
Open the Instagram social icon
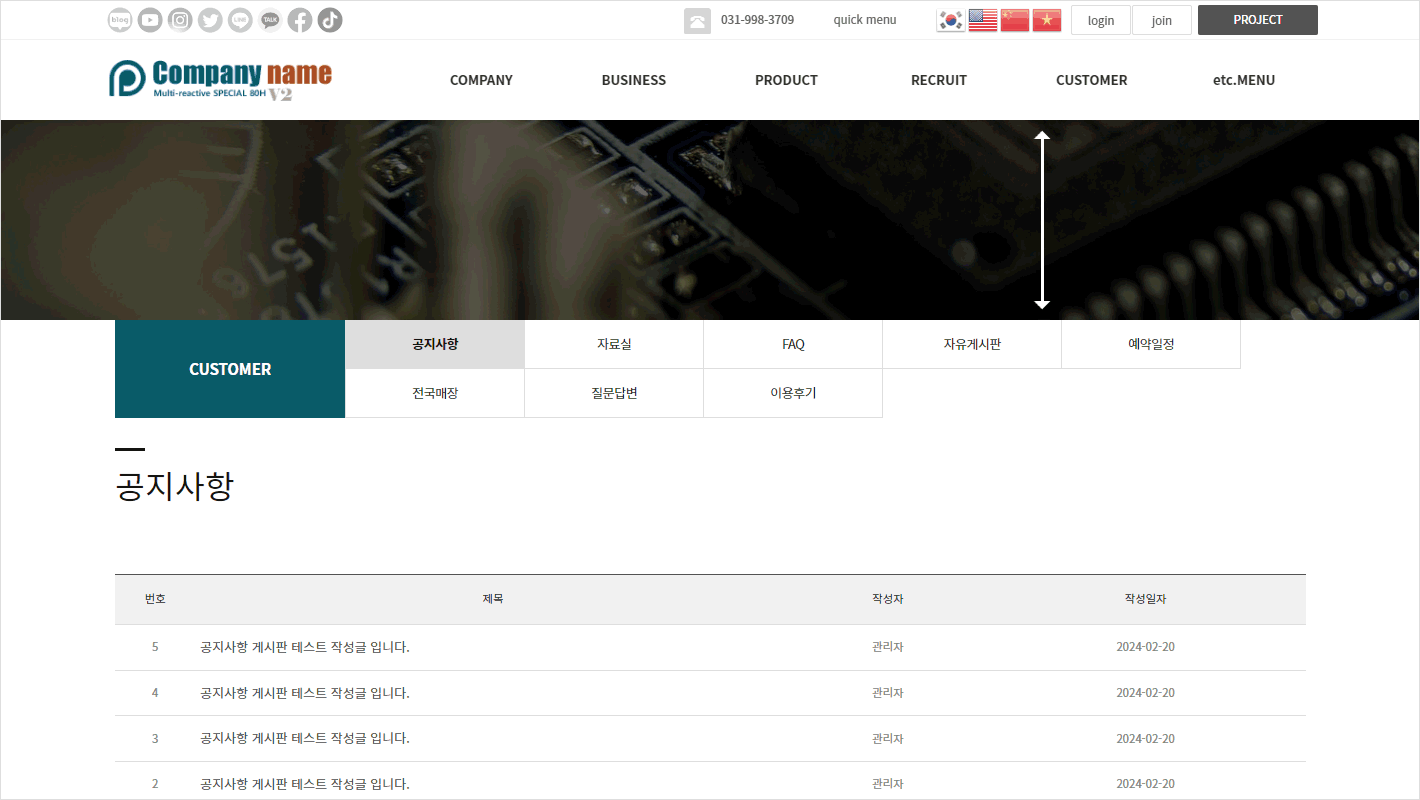pyautogui.click(x=180, y=20)
